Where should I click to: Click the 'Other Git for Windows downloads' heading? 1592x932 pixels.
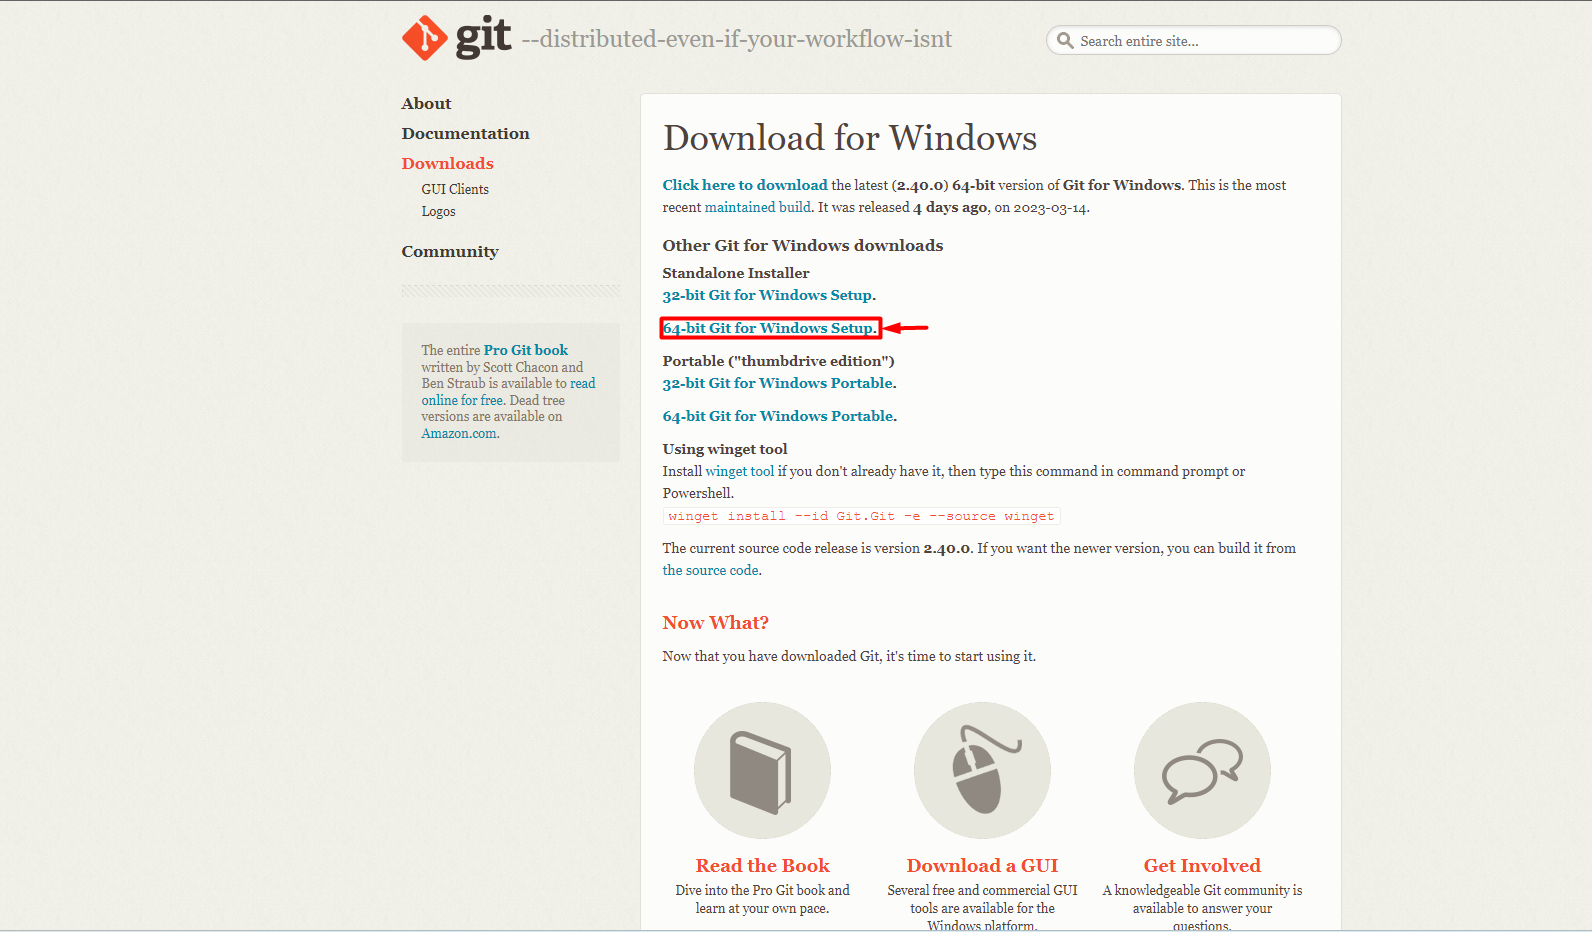803,246
